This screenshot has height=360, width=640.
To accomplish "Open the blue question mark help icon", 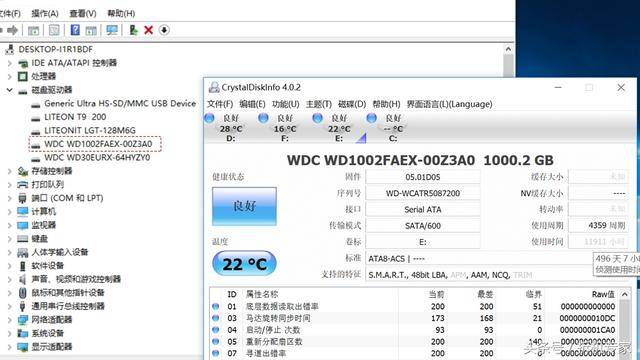I will pos(75,30).
